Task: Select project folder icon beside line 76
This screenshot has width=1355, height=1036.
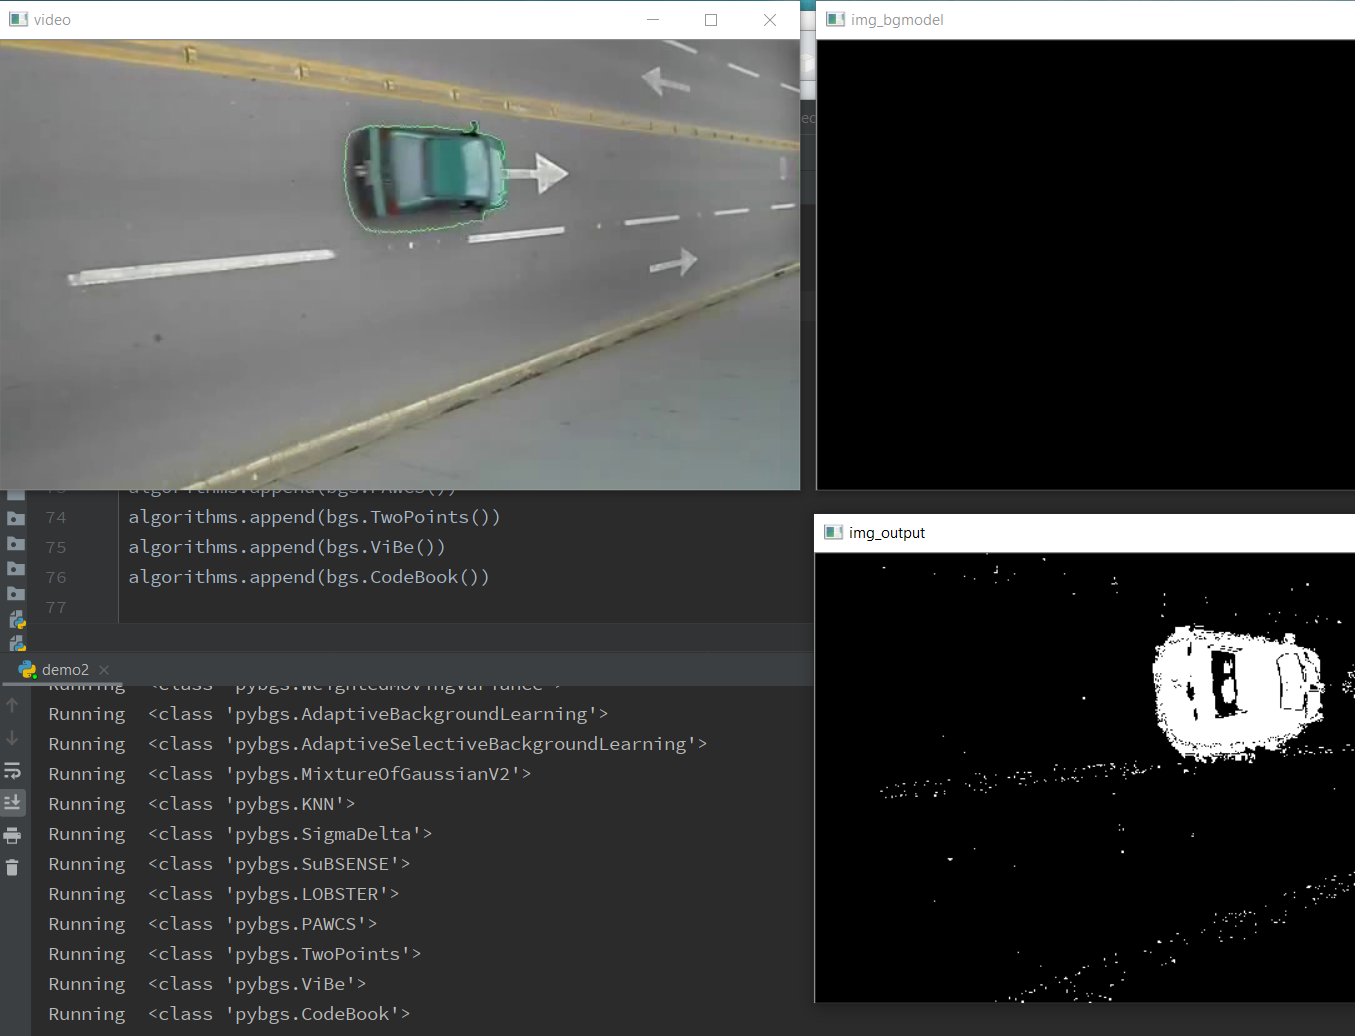Action: coord(16,568)
